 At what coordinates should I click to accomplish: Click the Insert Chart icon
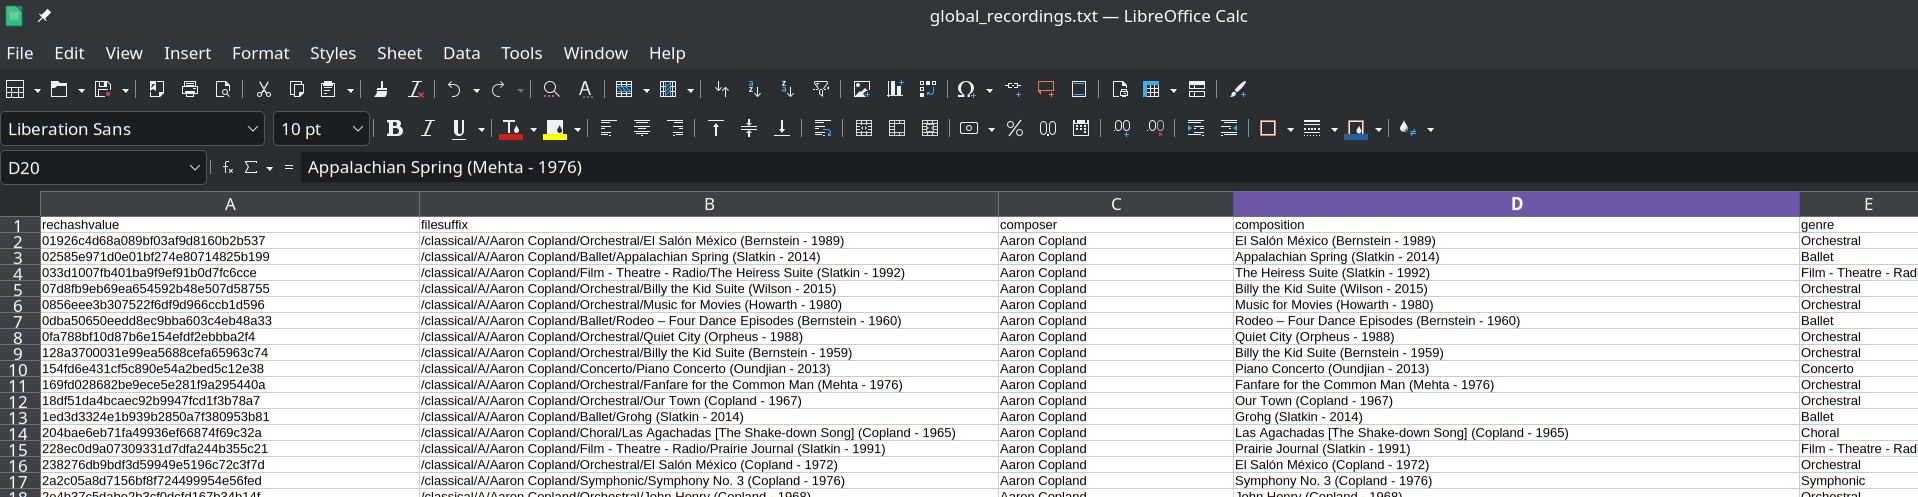tap(894, 90)
